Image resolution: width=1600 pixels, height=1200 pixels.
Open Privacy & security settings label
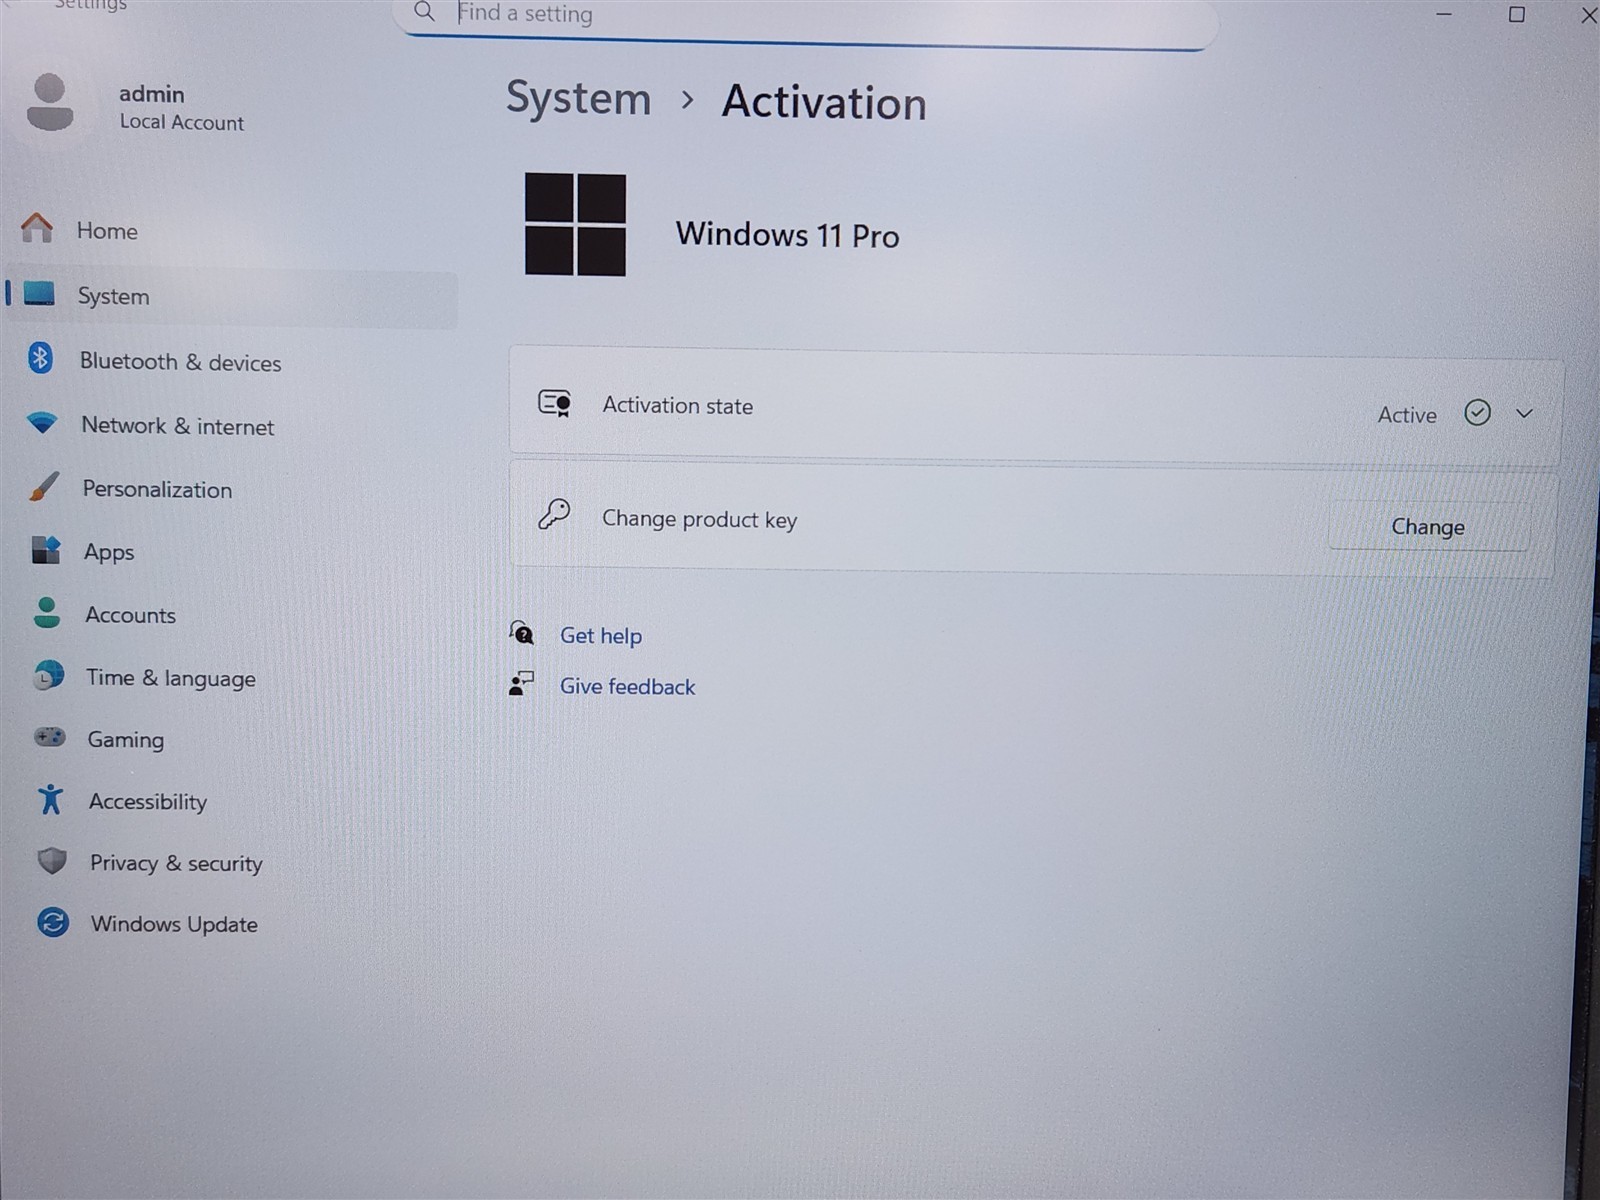point(176,863)
